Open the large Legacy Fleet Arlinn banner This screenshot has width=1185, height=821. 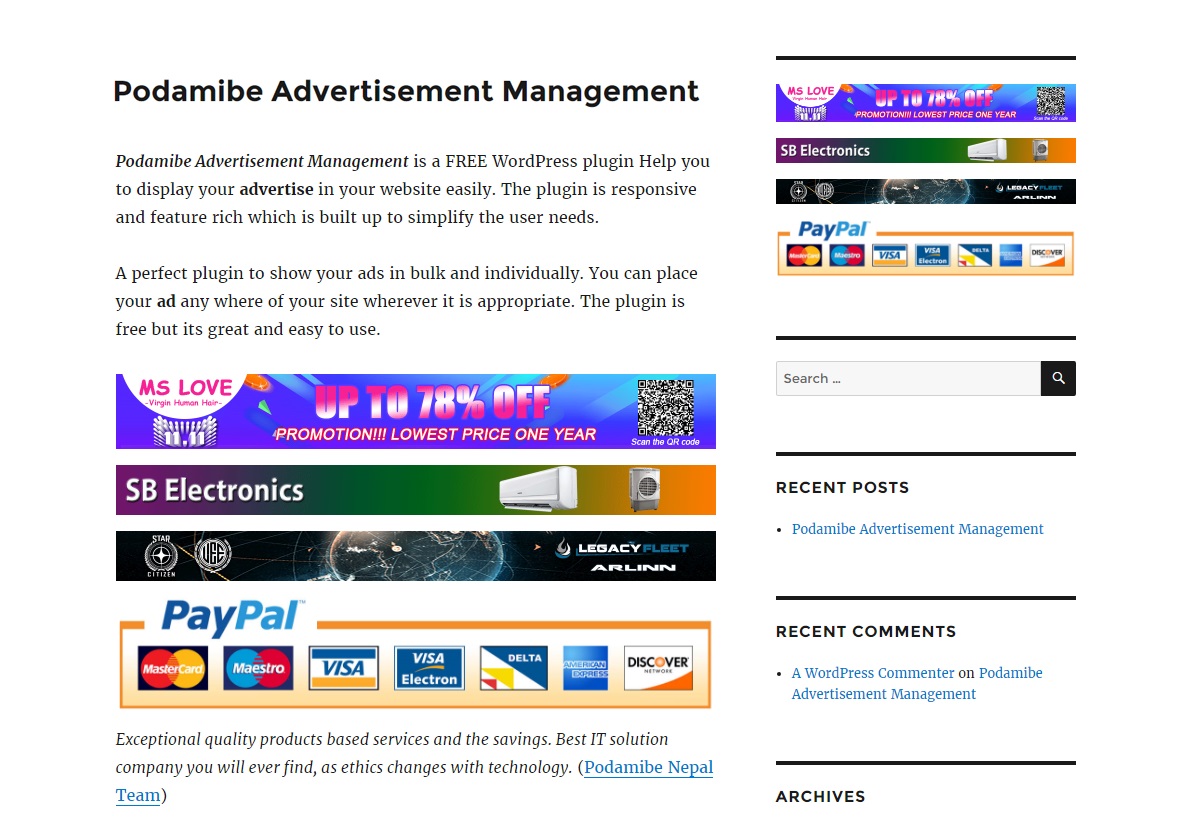click(416, 556)
